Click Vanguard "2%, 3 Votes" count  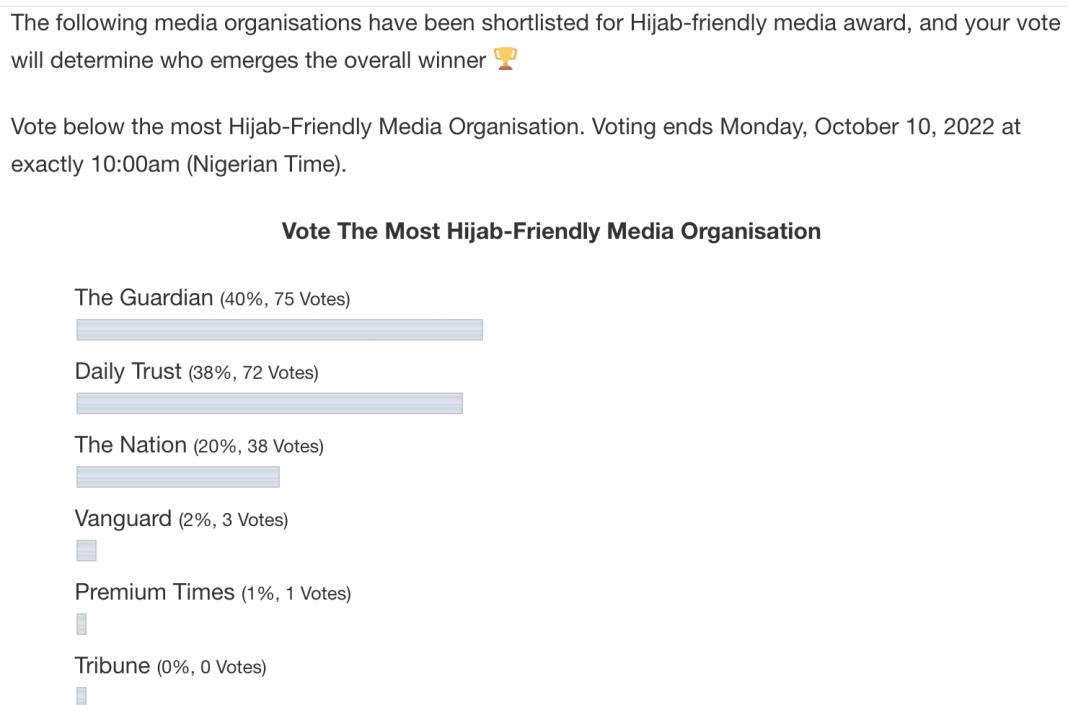[x=233, y=521]
